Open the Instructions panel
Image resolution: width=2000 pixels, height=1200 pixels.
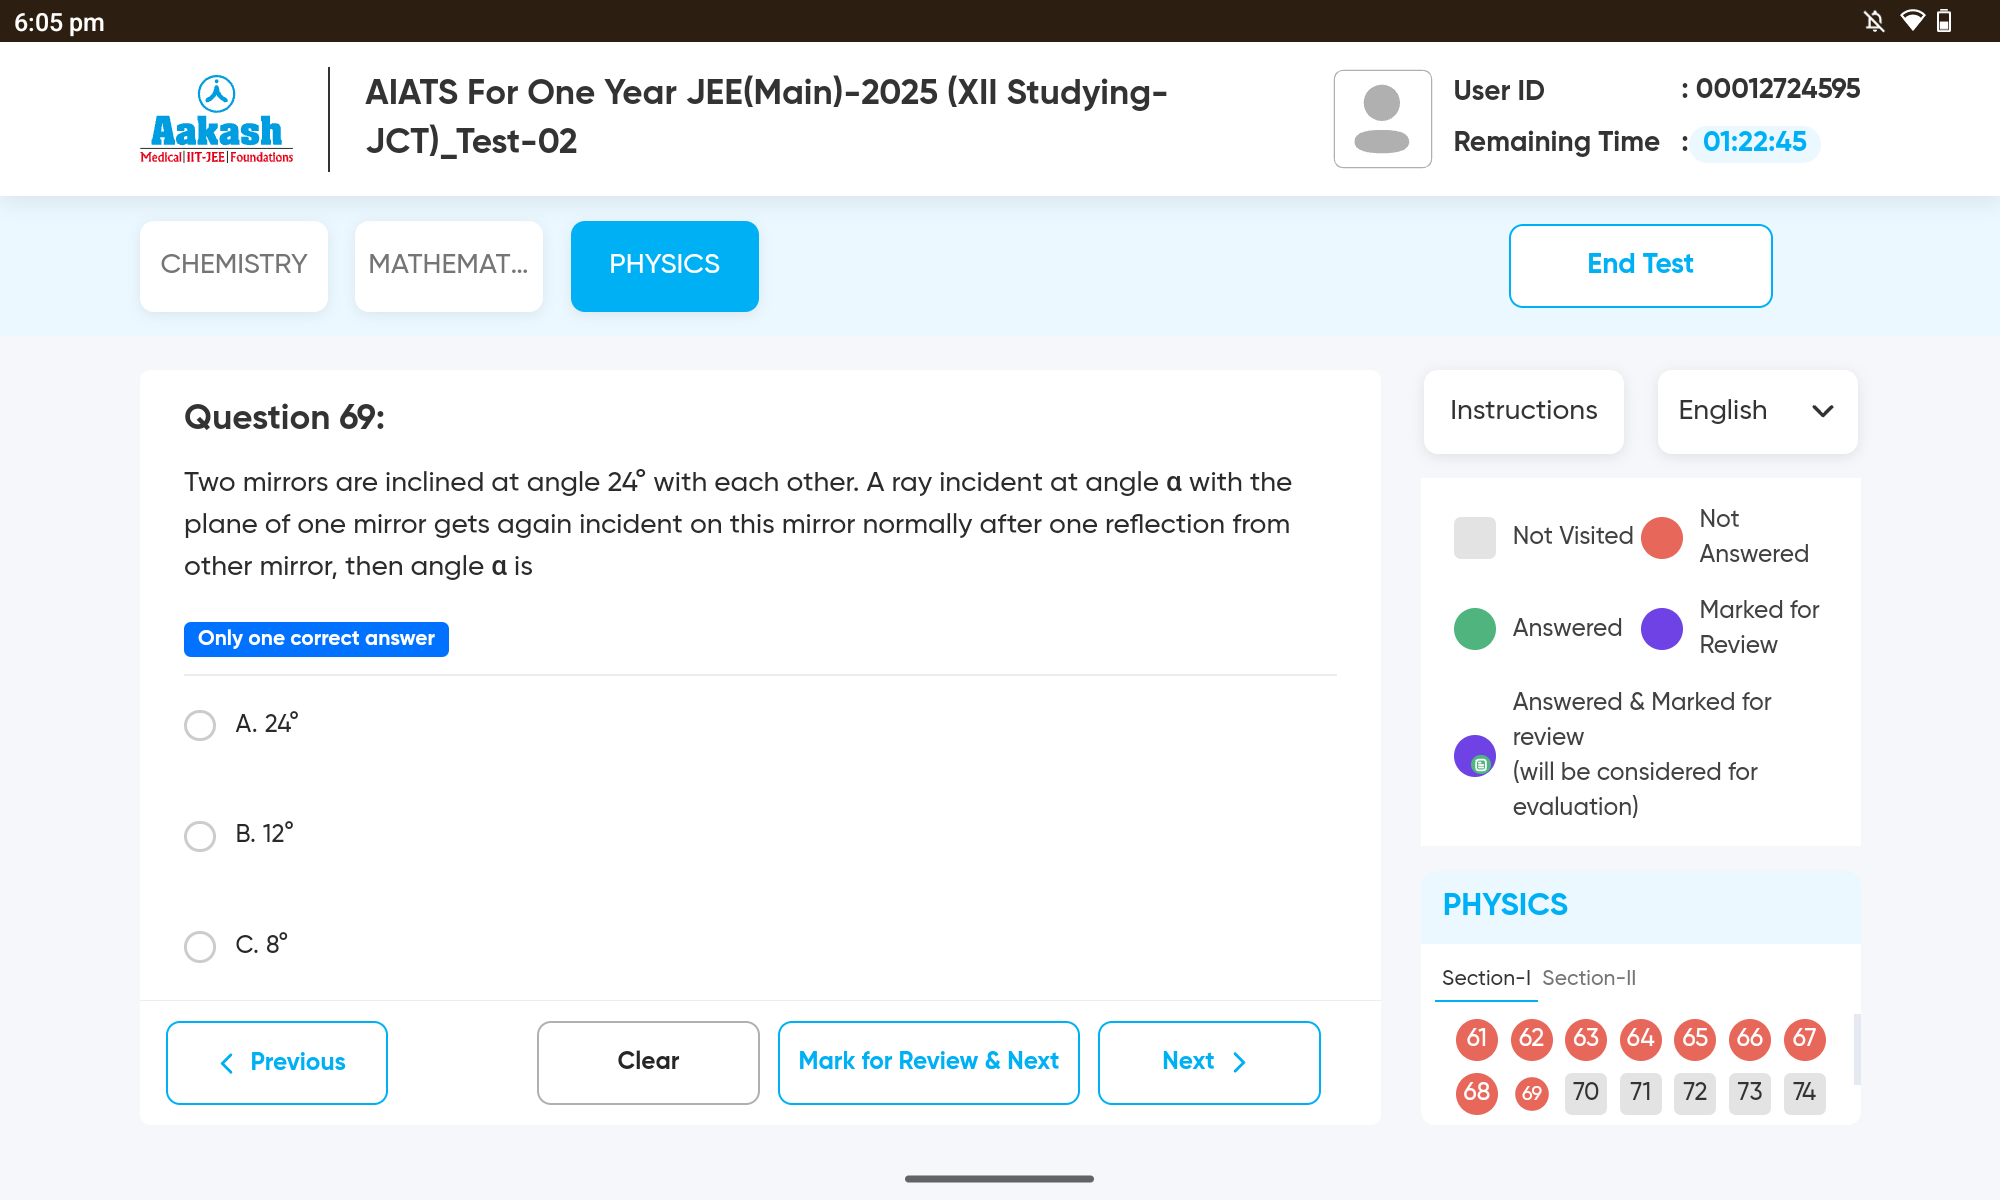click(x=1523, y=411)
